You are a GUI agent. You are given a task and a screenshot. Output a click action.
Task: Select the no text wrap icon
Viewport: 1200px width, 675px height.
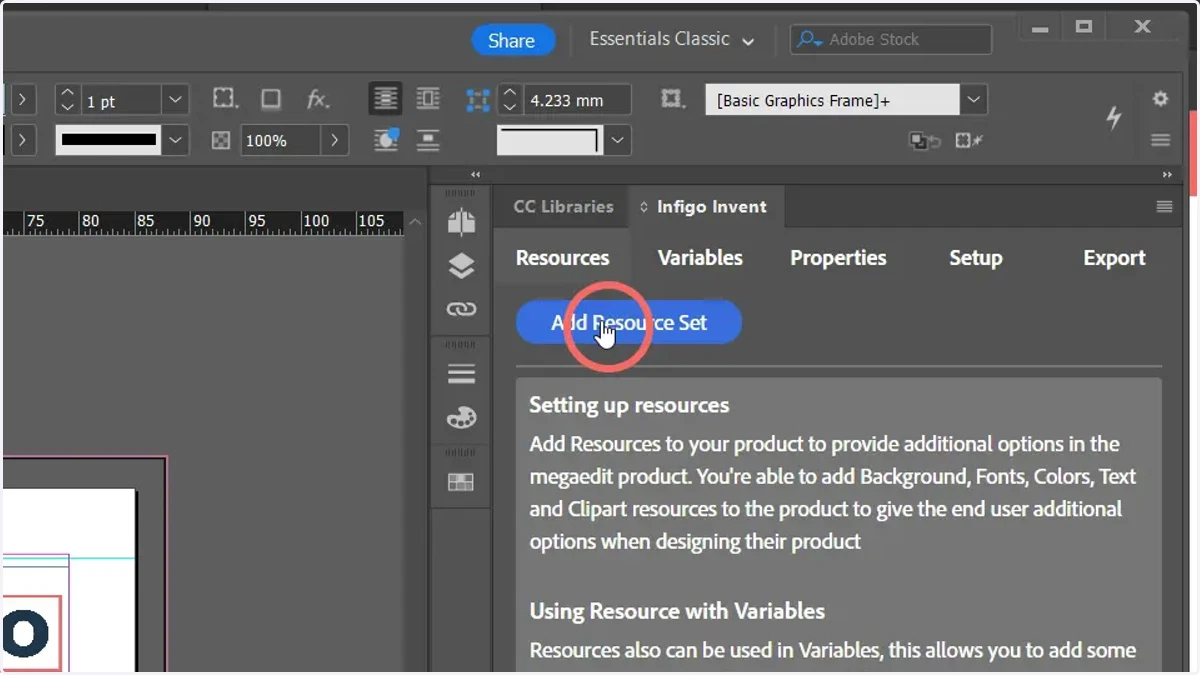click(385, 99)
